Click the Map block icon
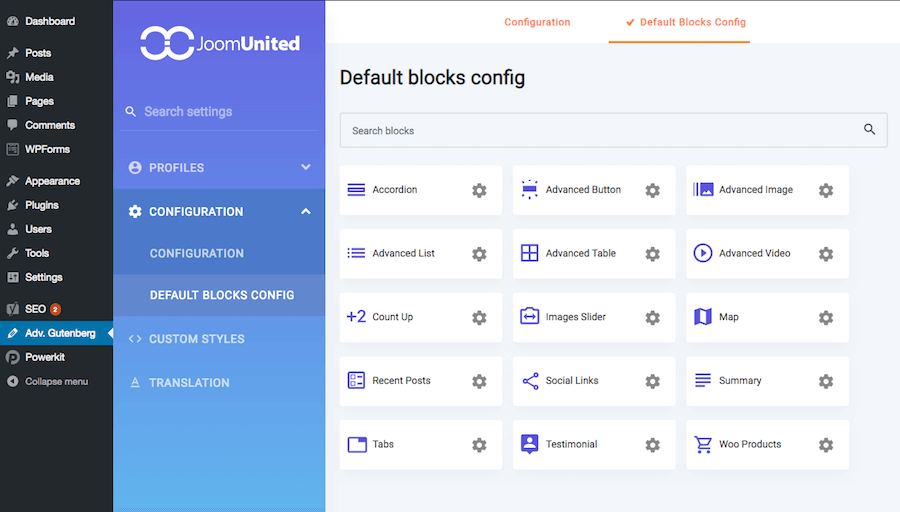Image resolution: width=900 pixels, height=512 pixels. click(703, 316)
